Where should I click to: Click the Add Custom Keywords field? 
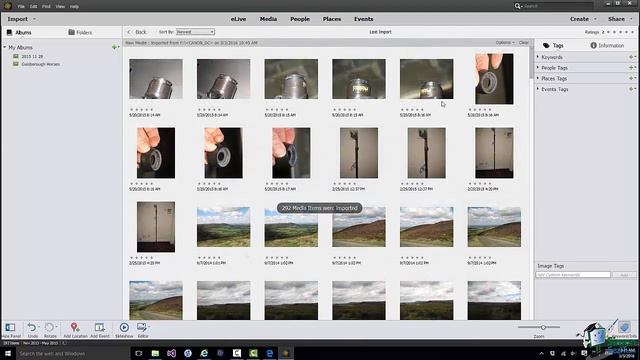tap(573, 275)
